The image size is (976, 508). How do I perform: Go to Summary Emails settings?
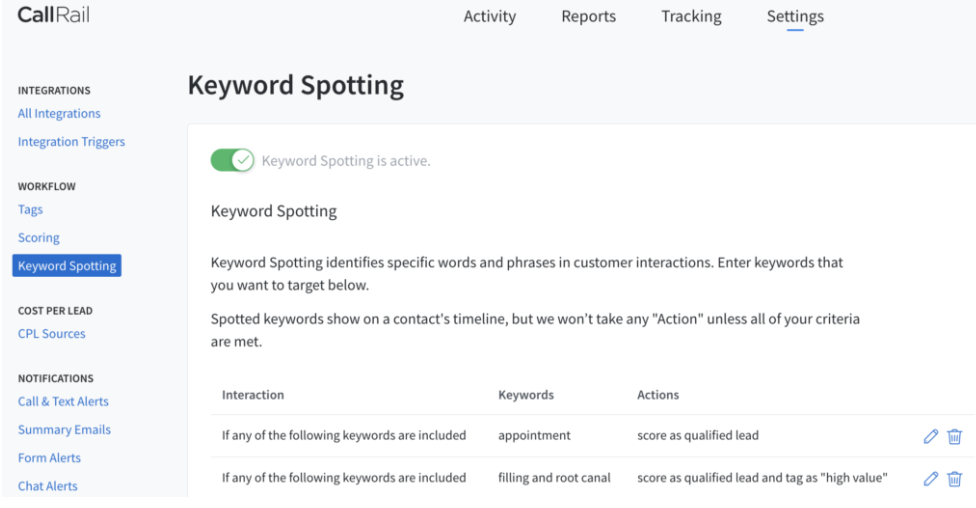tap(62, 430)
